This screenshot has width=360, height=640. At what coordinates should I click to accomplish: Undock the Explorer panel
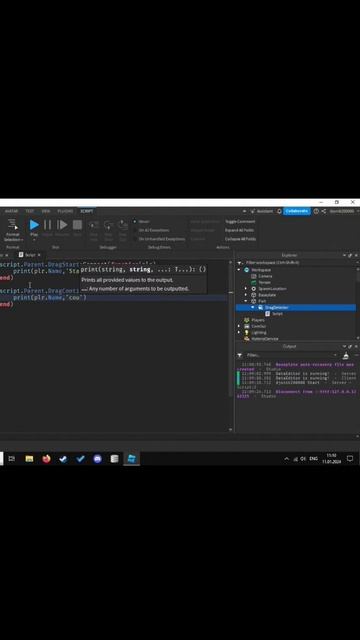click(350, 255)
